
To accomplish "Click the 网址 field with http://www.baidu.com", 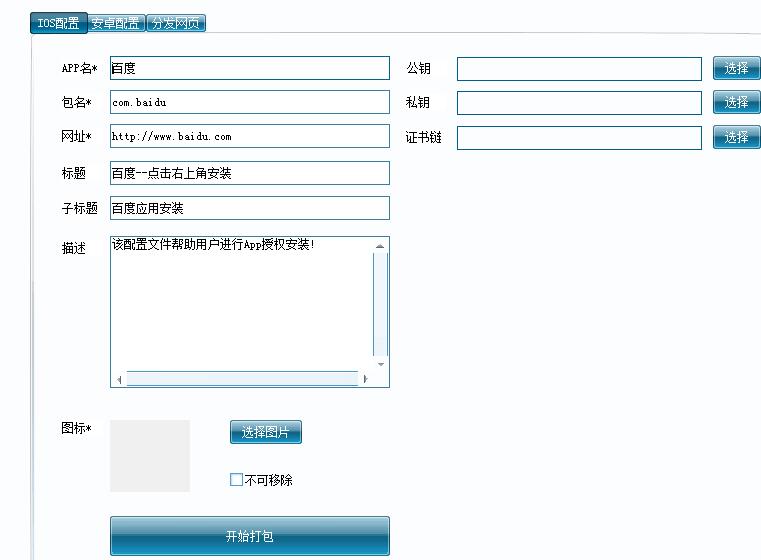I will (x=249, y=136).
